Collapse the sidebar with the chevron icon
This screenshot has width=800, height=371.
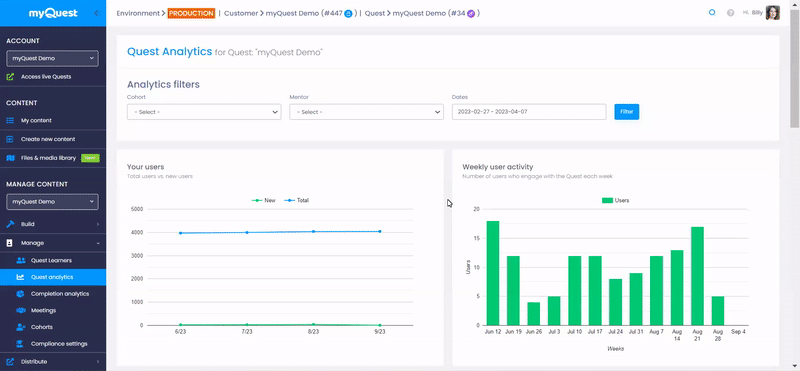[x=96, y=13]
